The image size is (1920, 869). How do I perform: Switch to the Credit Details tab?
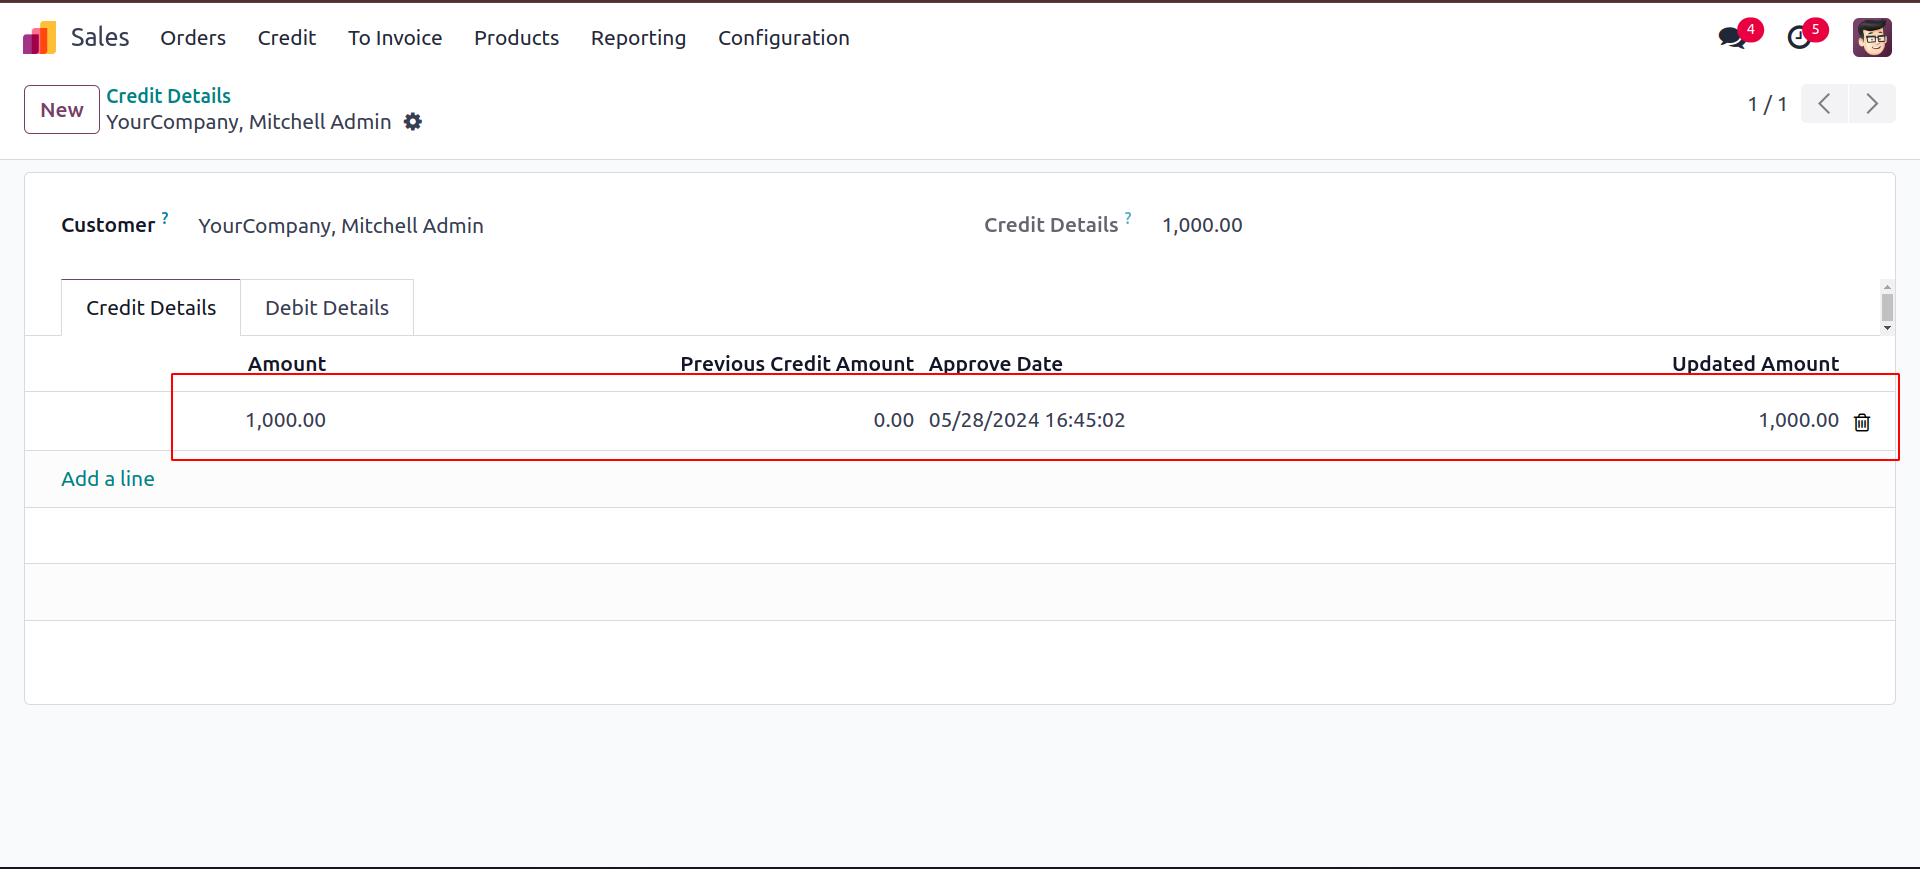[x=151, y=308]
